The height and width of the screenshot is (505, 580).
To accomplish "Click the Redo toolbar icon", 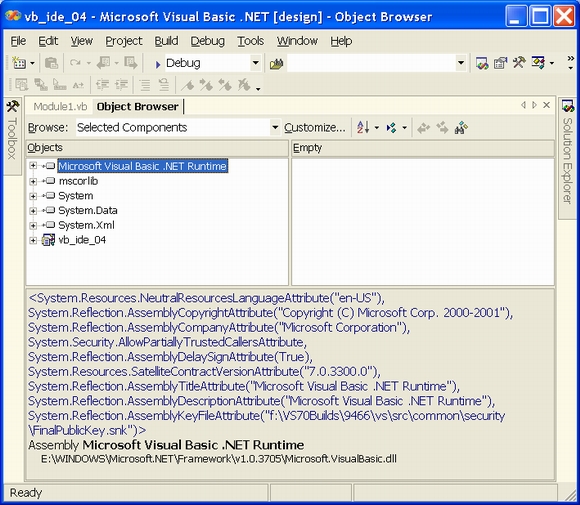I will click(x=75, y=63).
